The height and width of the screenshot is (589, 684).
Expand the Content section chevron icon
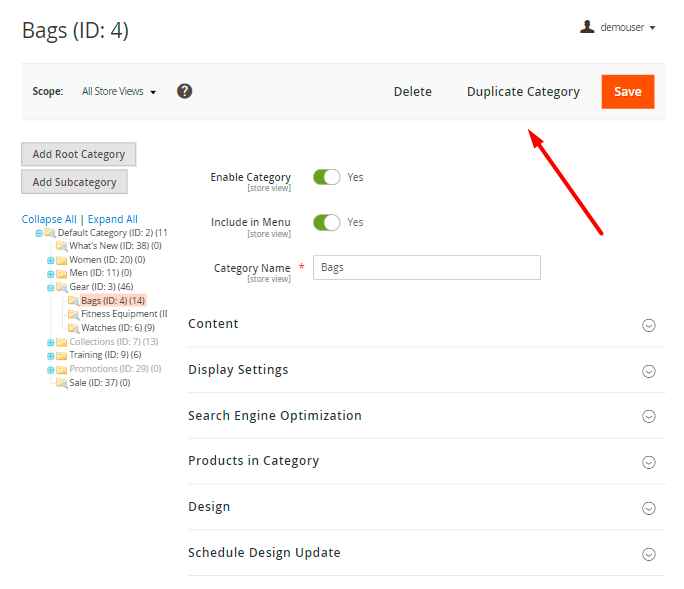648,325
